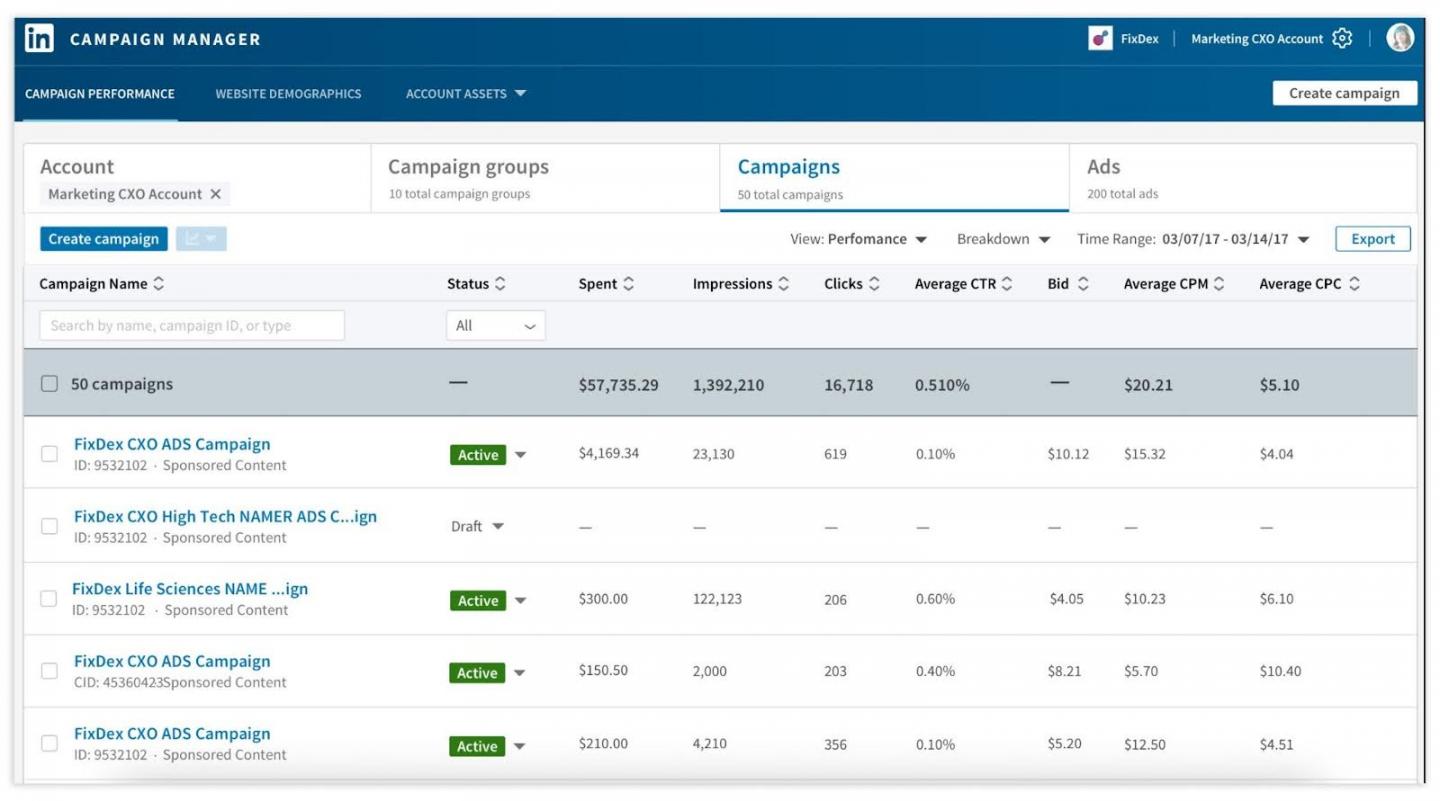Select all 50 campaigns checkbox
Viewport: 1440px width, 801px height.
[x=49, y=384]
